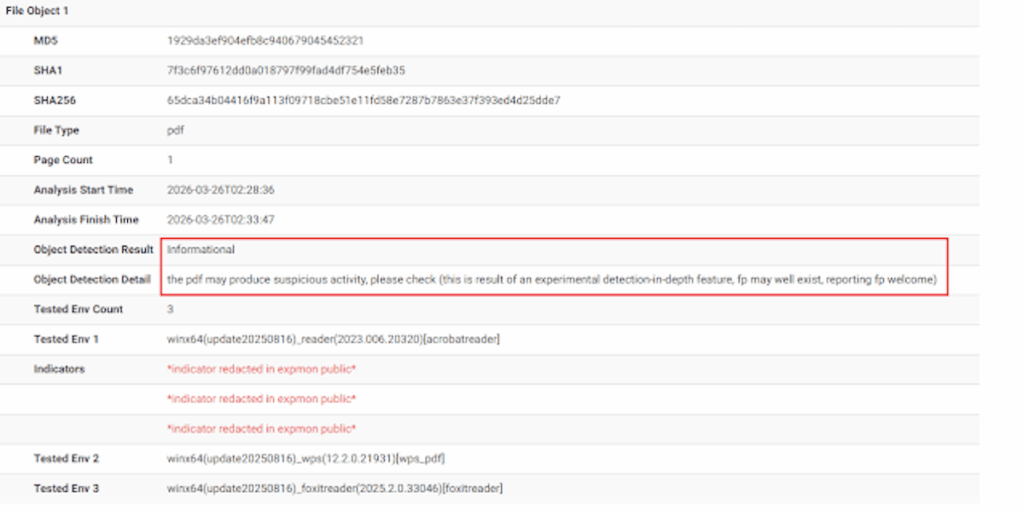1024x510 pixels.
Task: Click the Object Detection Detail description text
Action: point(551,280)
